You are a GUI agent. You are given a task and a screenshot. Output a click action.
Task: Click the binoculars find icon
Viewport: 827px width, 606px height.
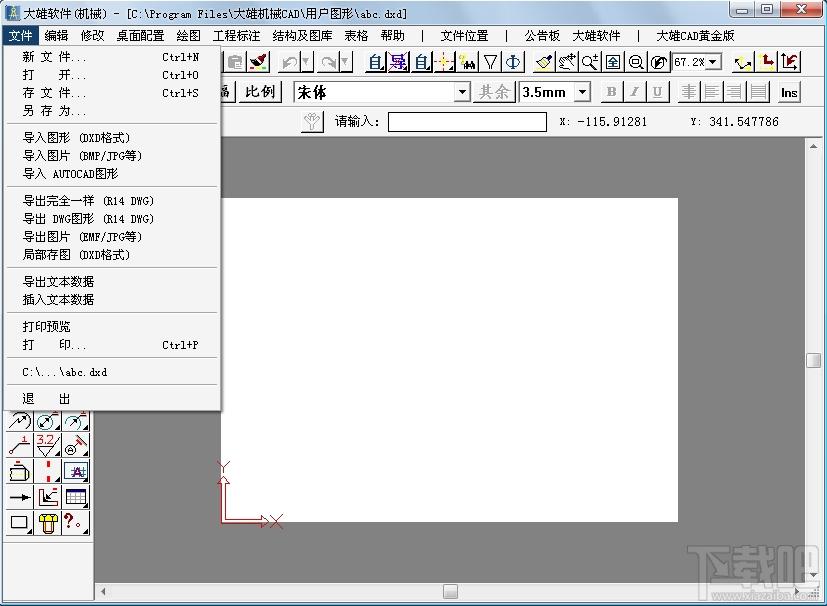coord(467,62)
